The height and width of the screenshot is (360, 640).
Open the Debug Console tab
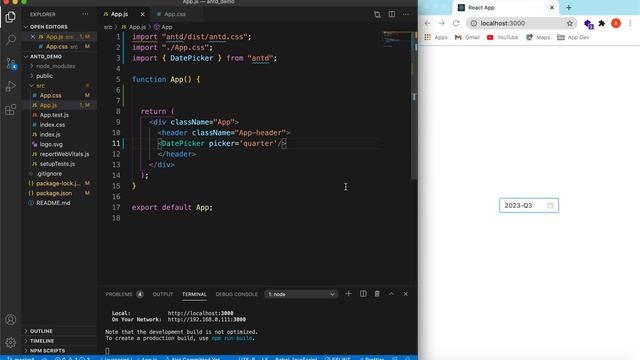(x=237, y=294)
